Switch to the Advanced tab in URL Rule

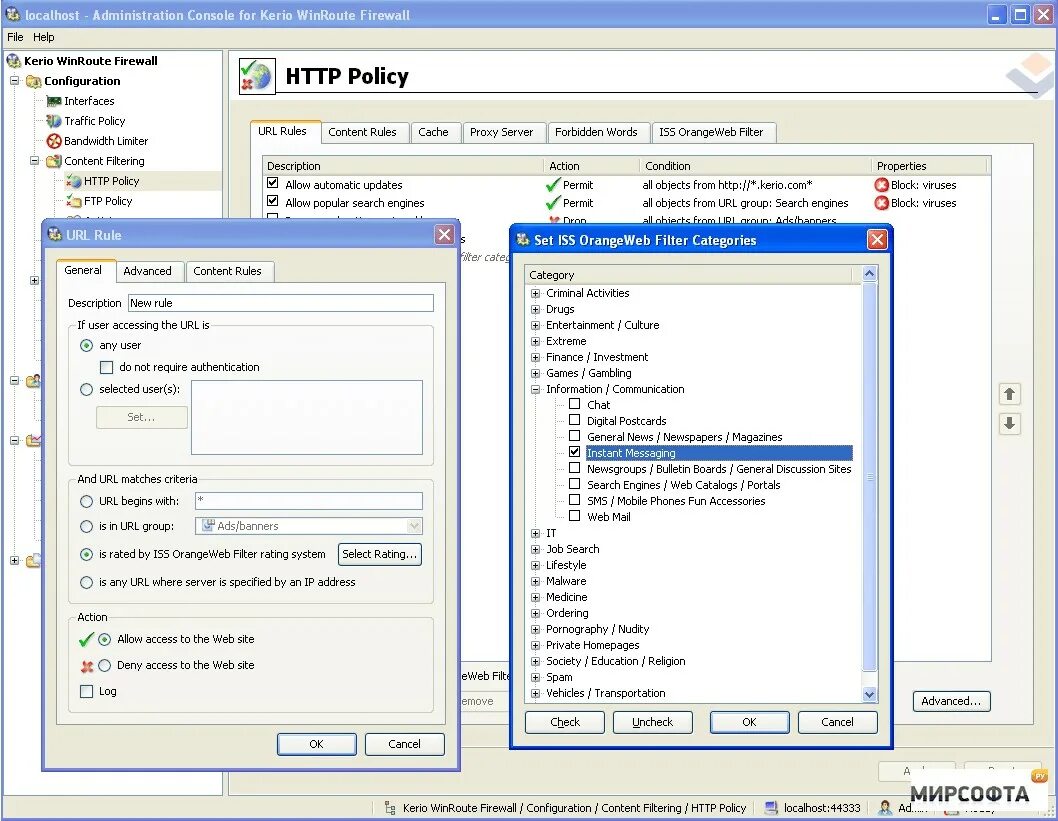[147, 271]
